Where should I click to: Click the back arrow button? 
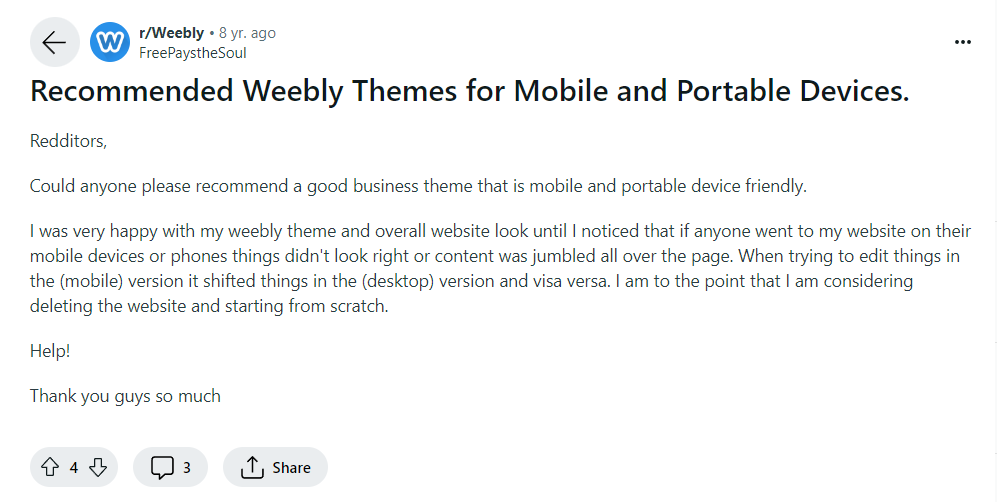click(x=54, y=42)
